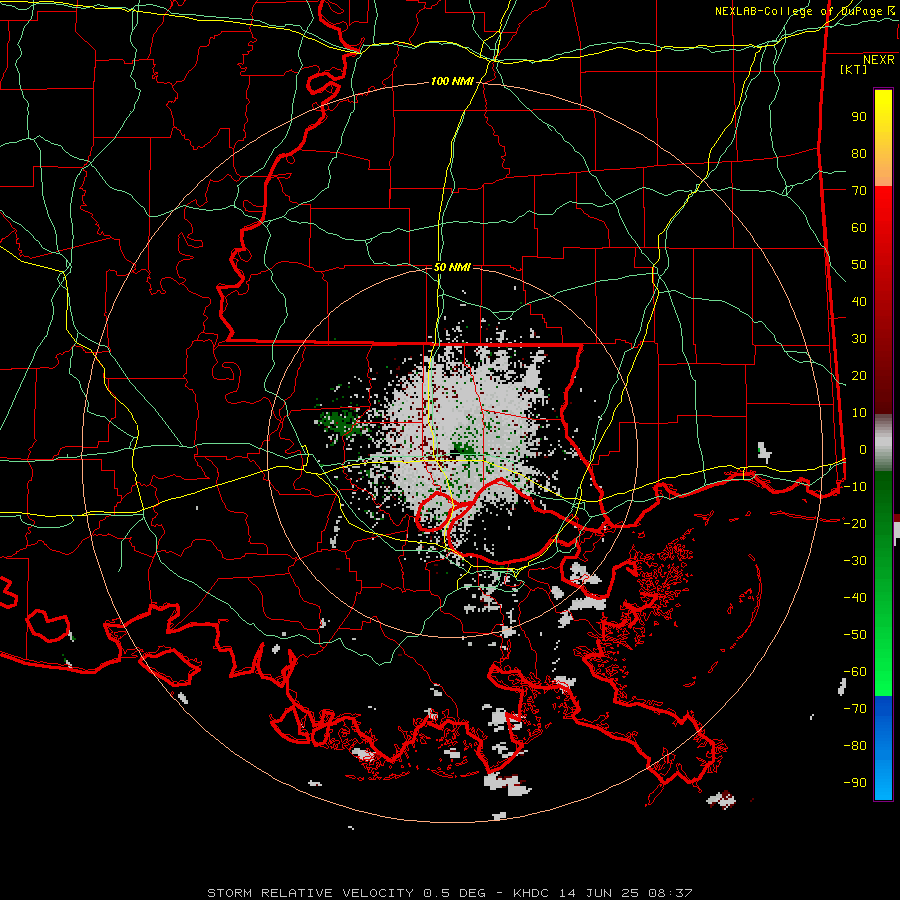Click the "KHDC" station ID in the caption

pyautogui.click(x=531, y=893)
